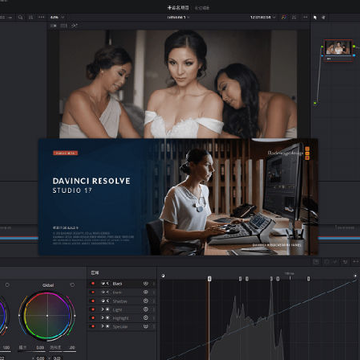This screenshot has height=360, width=360.
Task: Select the Shadow zone name
Action: tap(120, 301)
